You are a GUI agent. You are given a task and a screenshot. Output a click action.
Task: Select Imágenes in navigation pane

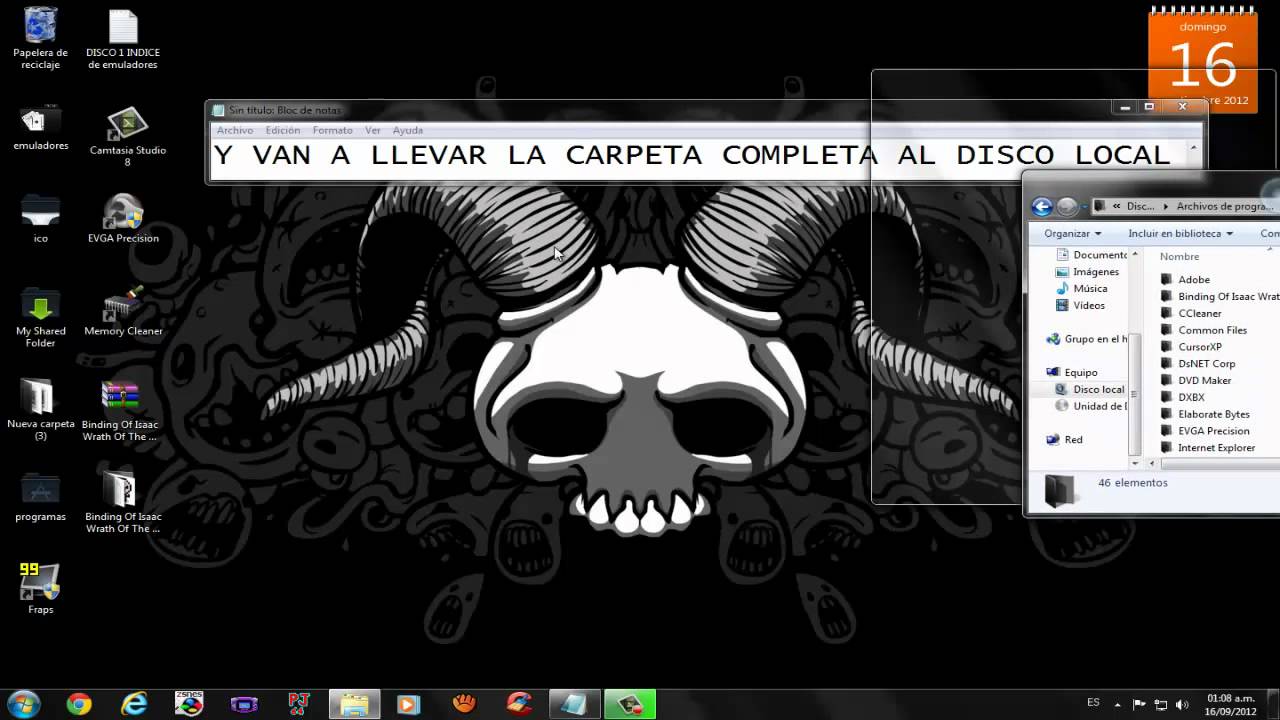point(1087,272)
